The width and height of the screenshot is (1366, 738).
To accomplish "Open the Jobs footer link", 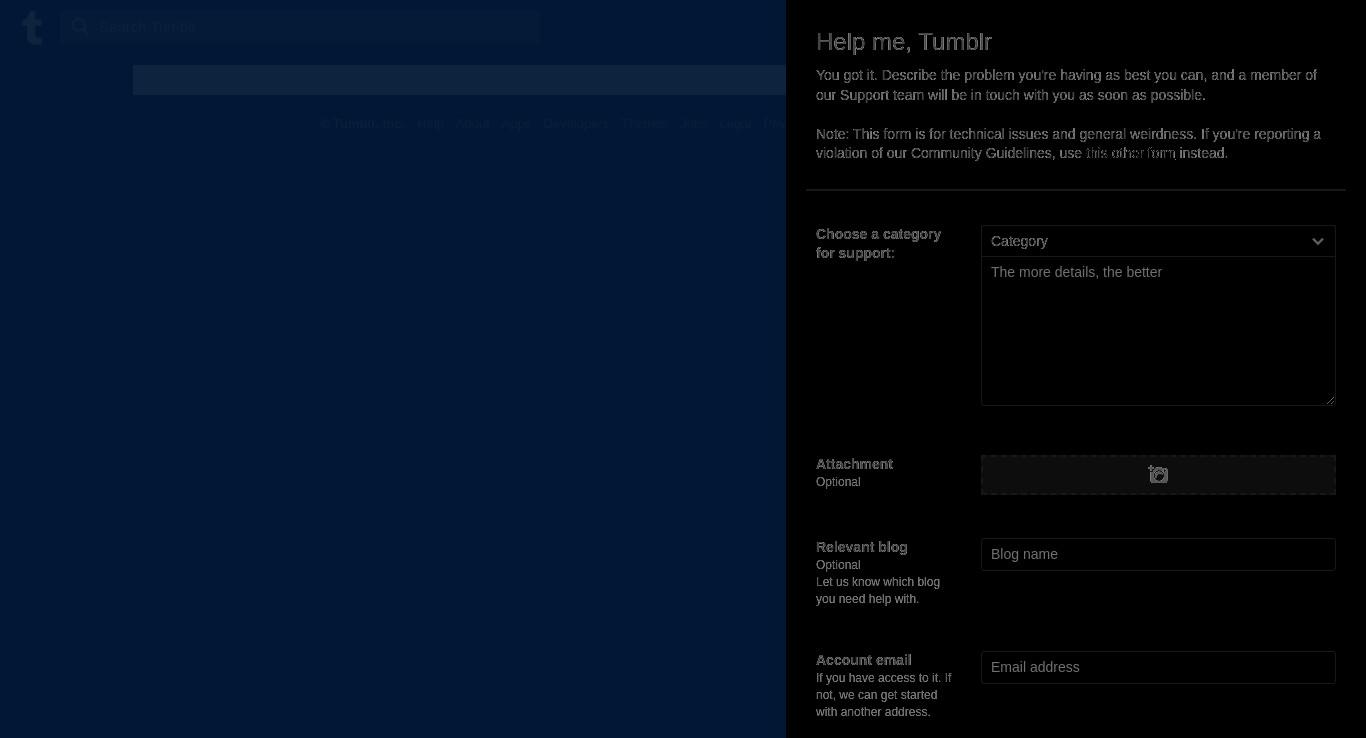I will (693, 124).
